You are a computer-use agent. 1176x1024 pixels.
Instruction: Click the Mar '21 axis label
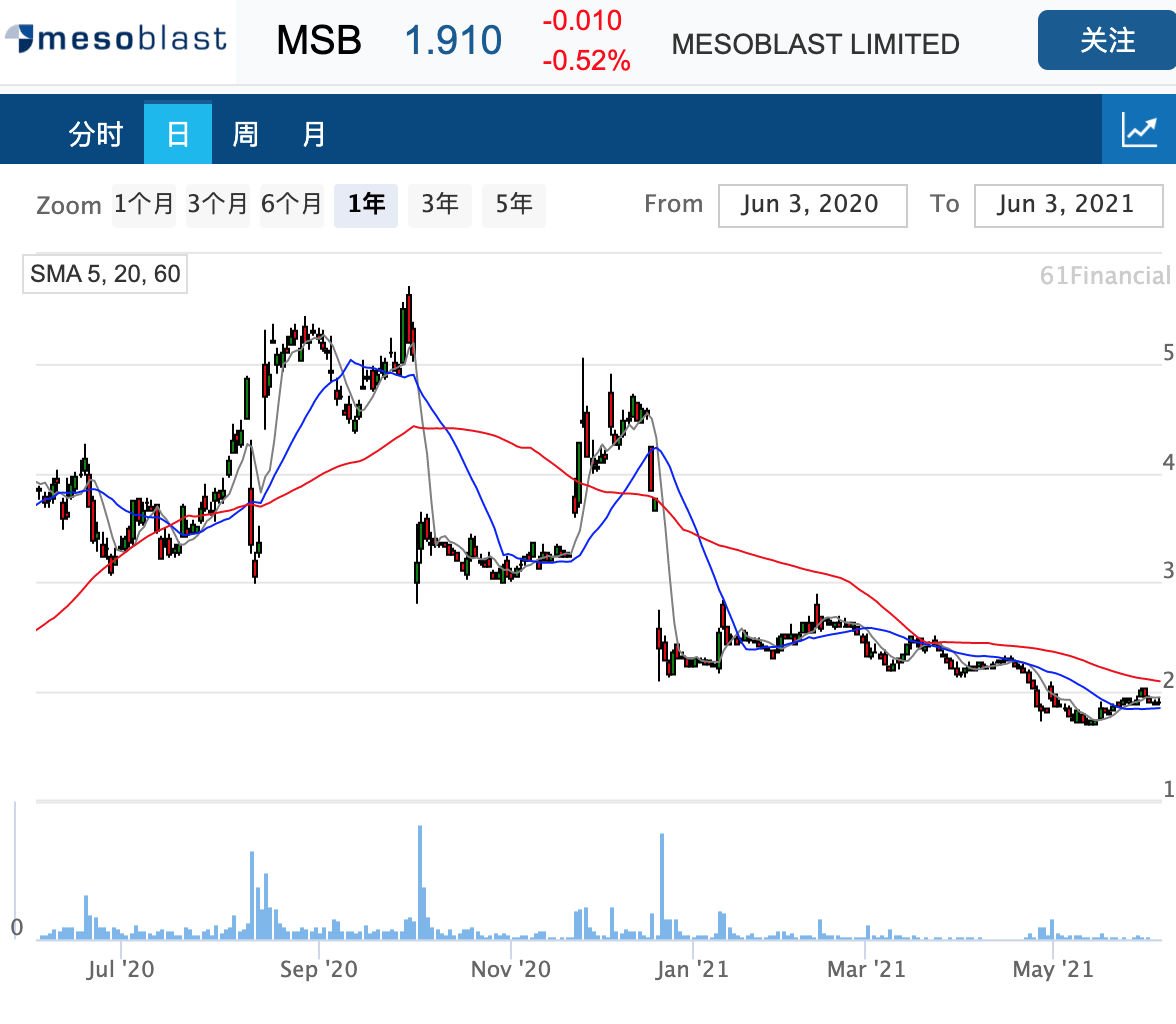(866, 969)
